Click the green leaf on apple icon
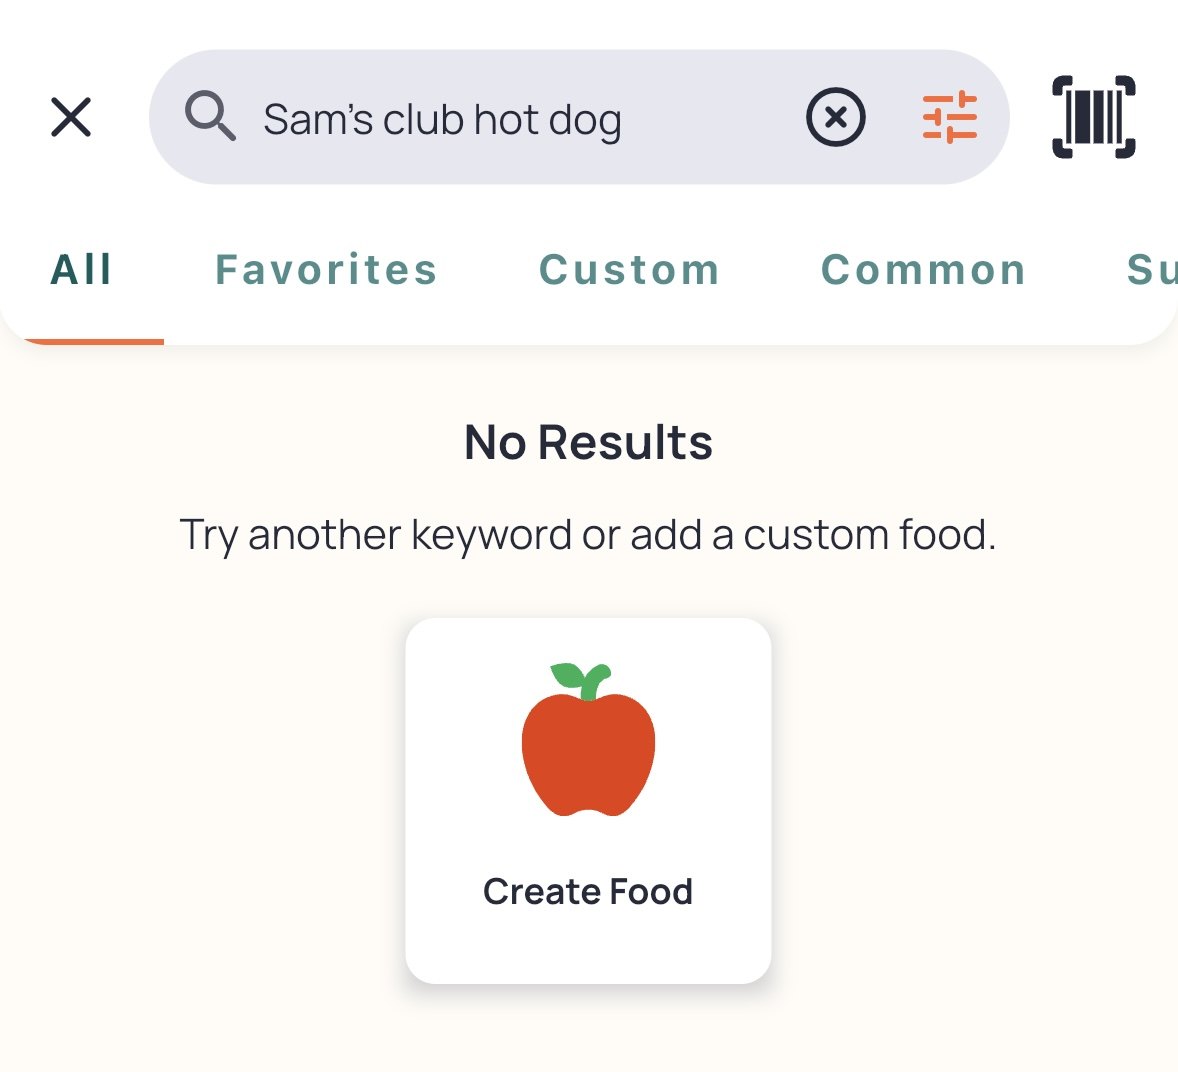This screenshot has height=1072, width=1178. point(569,675)
